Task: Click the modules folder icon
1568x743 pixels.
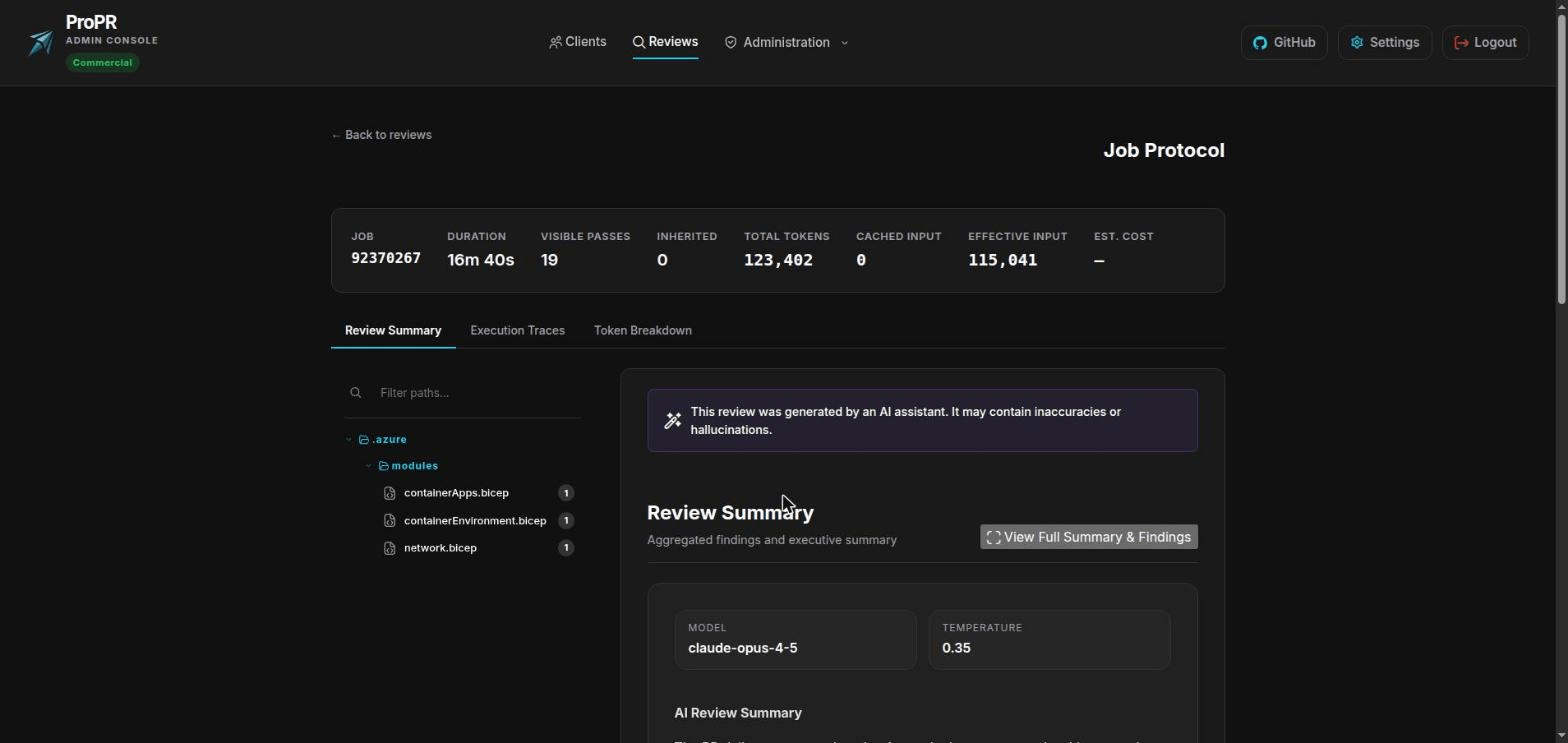Action: [x=384, y=466]
